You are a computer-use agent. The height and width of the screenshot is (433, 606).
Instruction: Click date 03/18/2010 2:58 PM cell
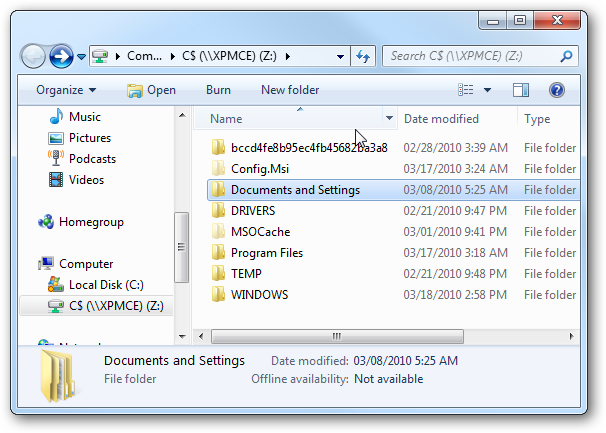455,295
